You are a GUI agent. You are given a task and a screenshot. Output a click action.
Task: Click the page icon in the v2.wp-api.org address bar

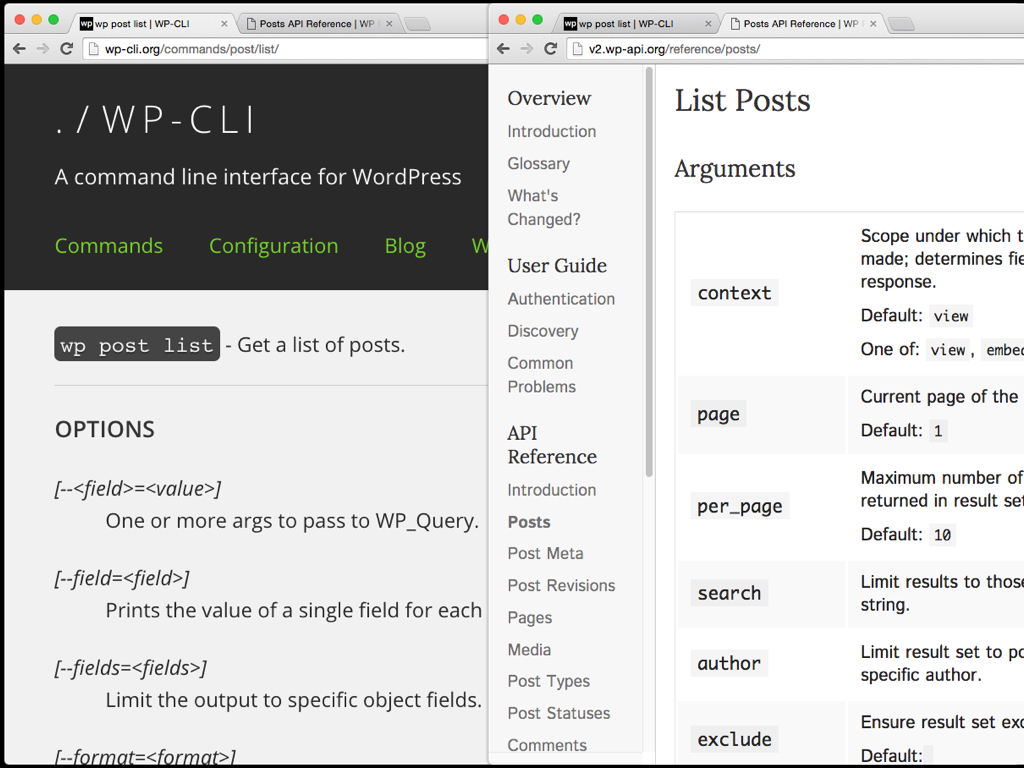577,49
